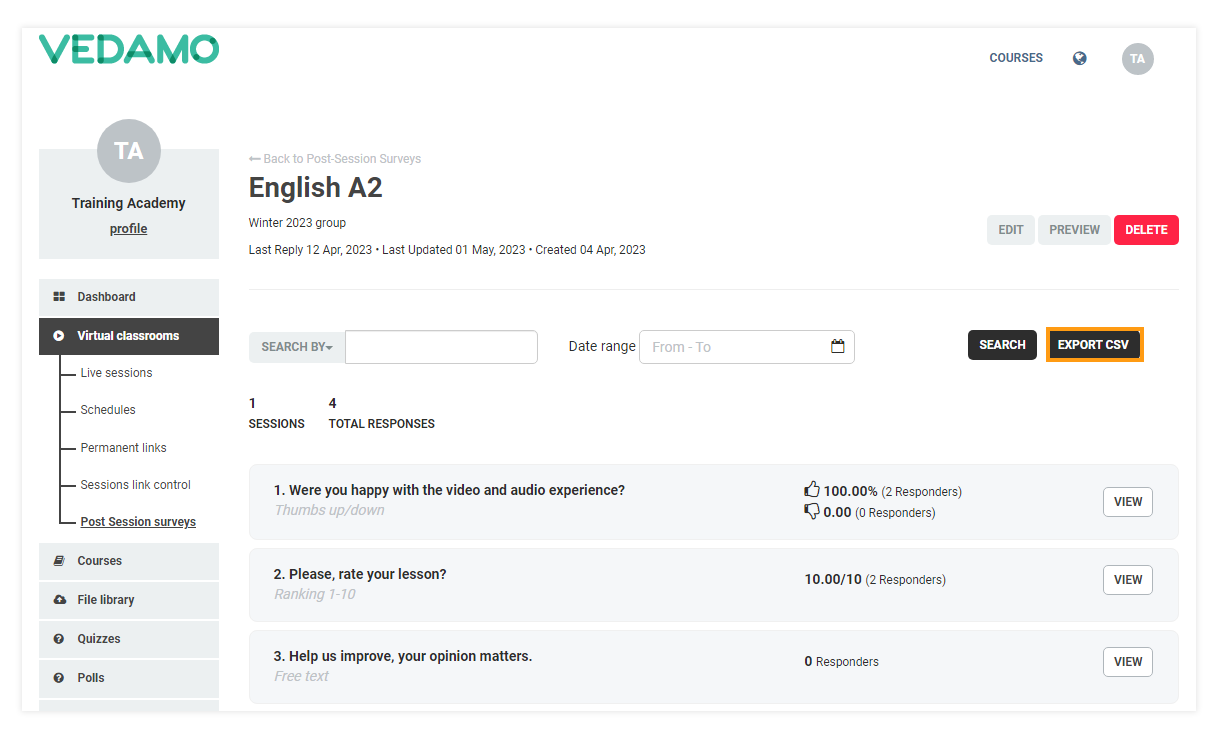1218x739 pixels.
Task: Open the SEARCH BY dropdown
Action: [x=297, y=347]
